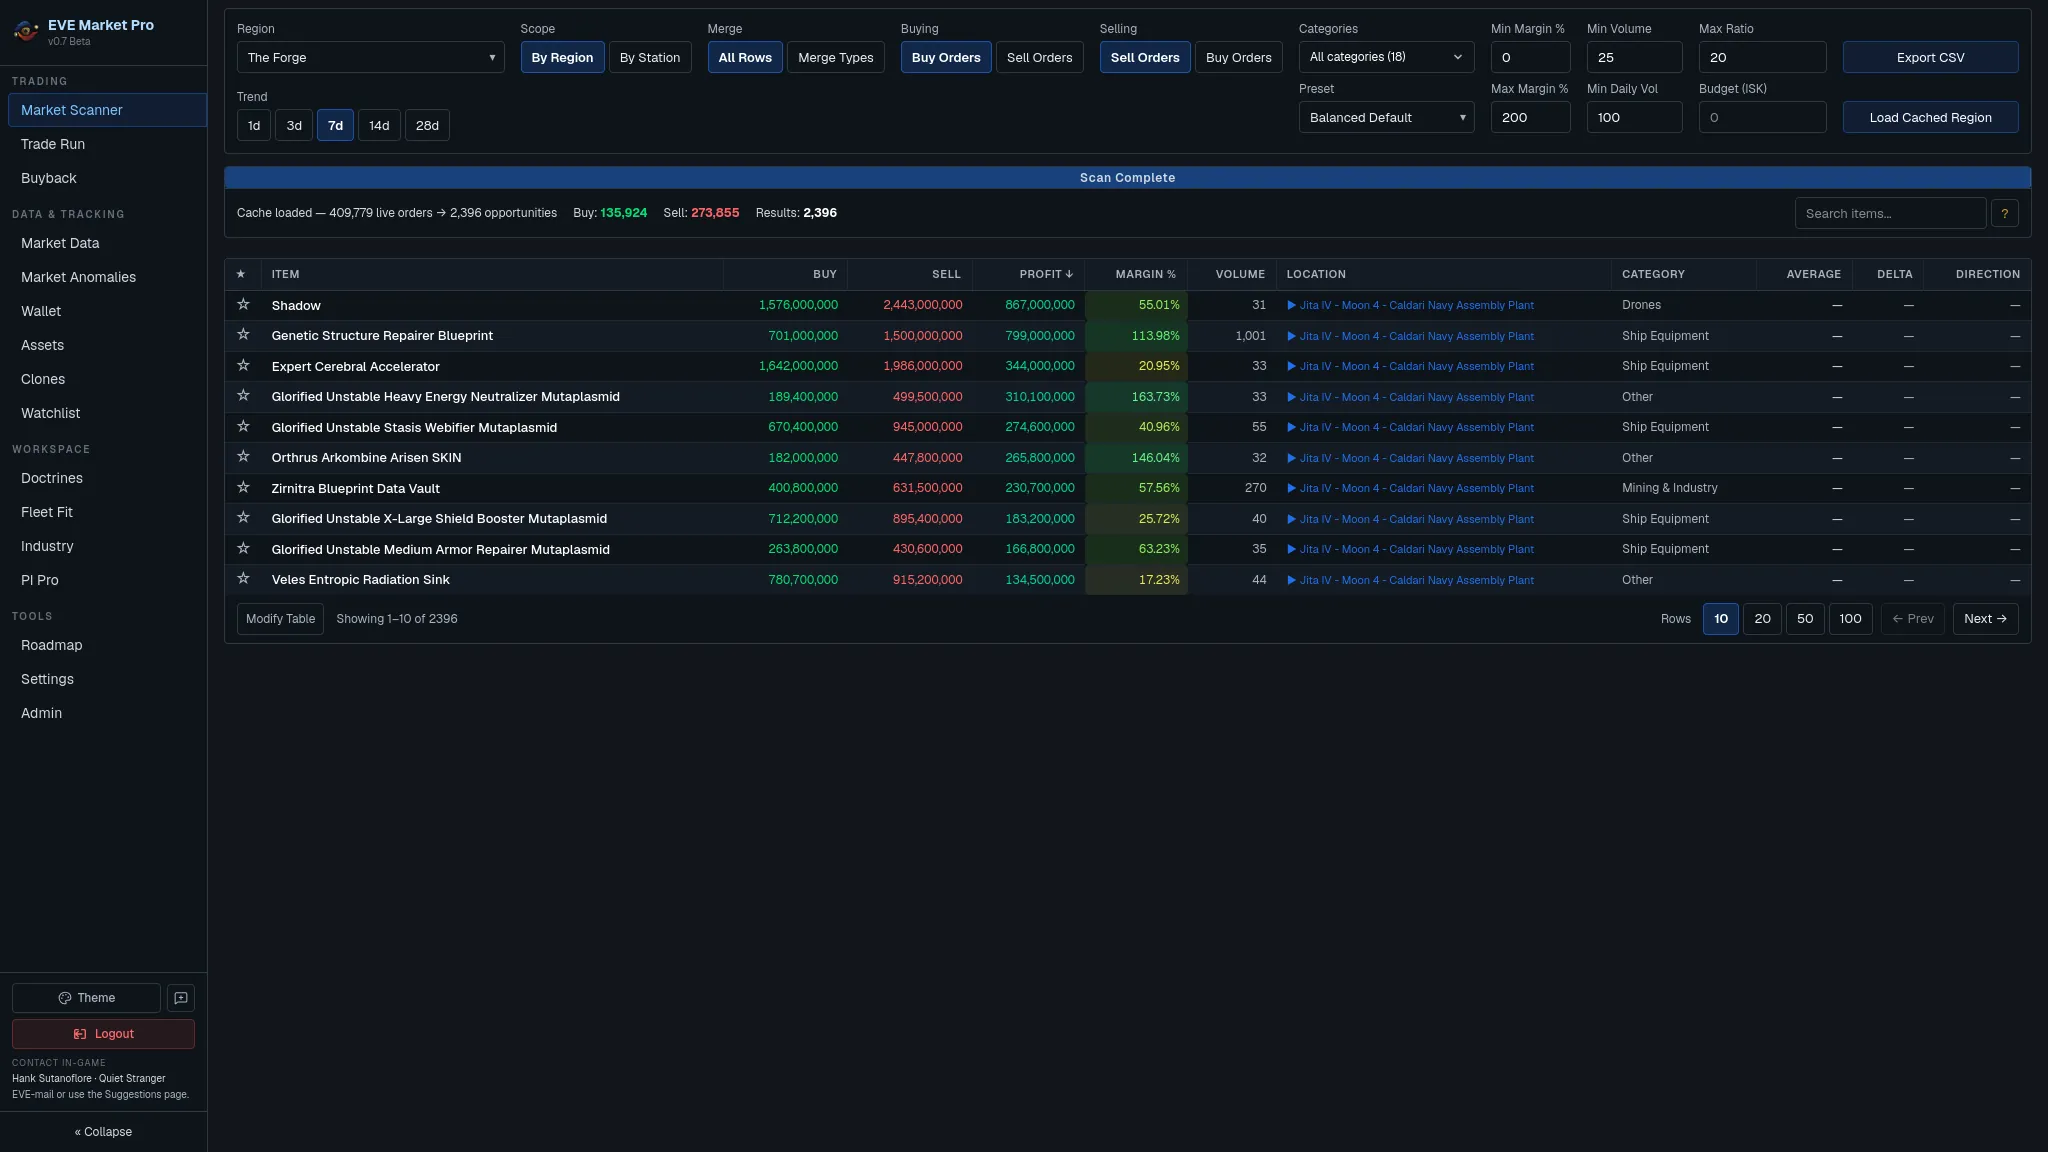Expand the All categories (18) dropdown
2048x1152 pixels.
click(1386, 57)
